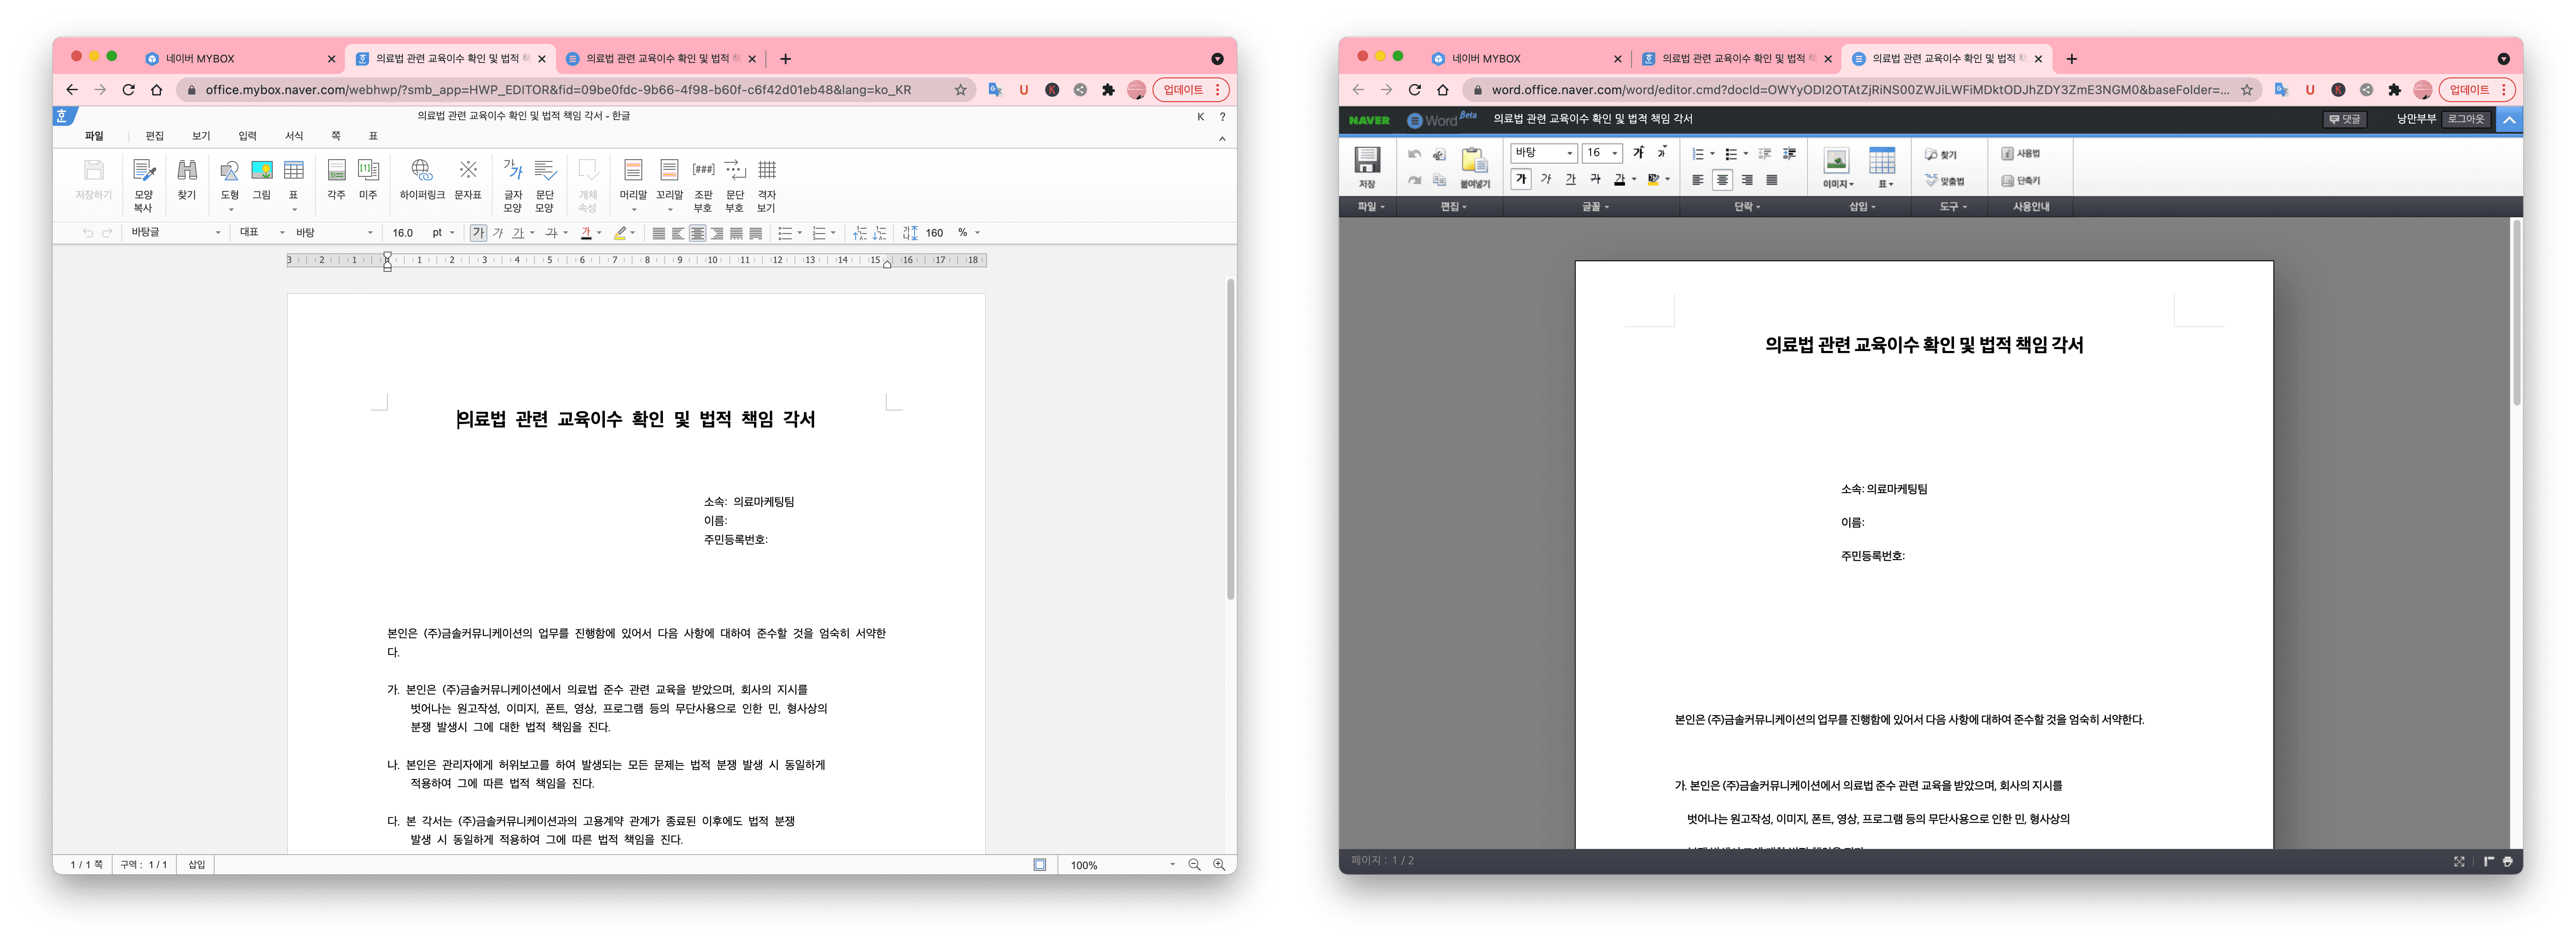Show 문단 부호 paragraph marks in Hangul editor
This screenshot has width=2576, height=943.
pyautogui.click(x=735, y=185)
